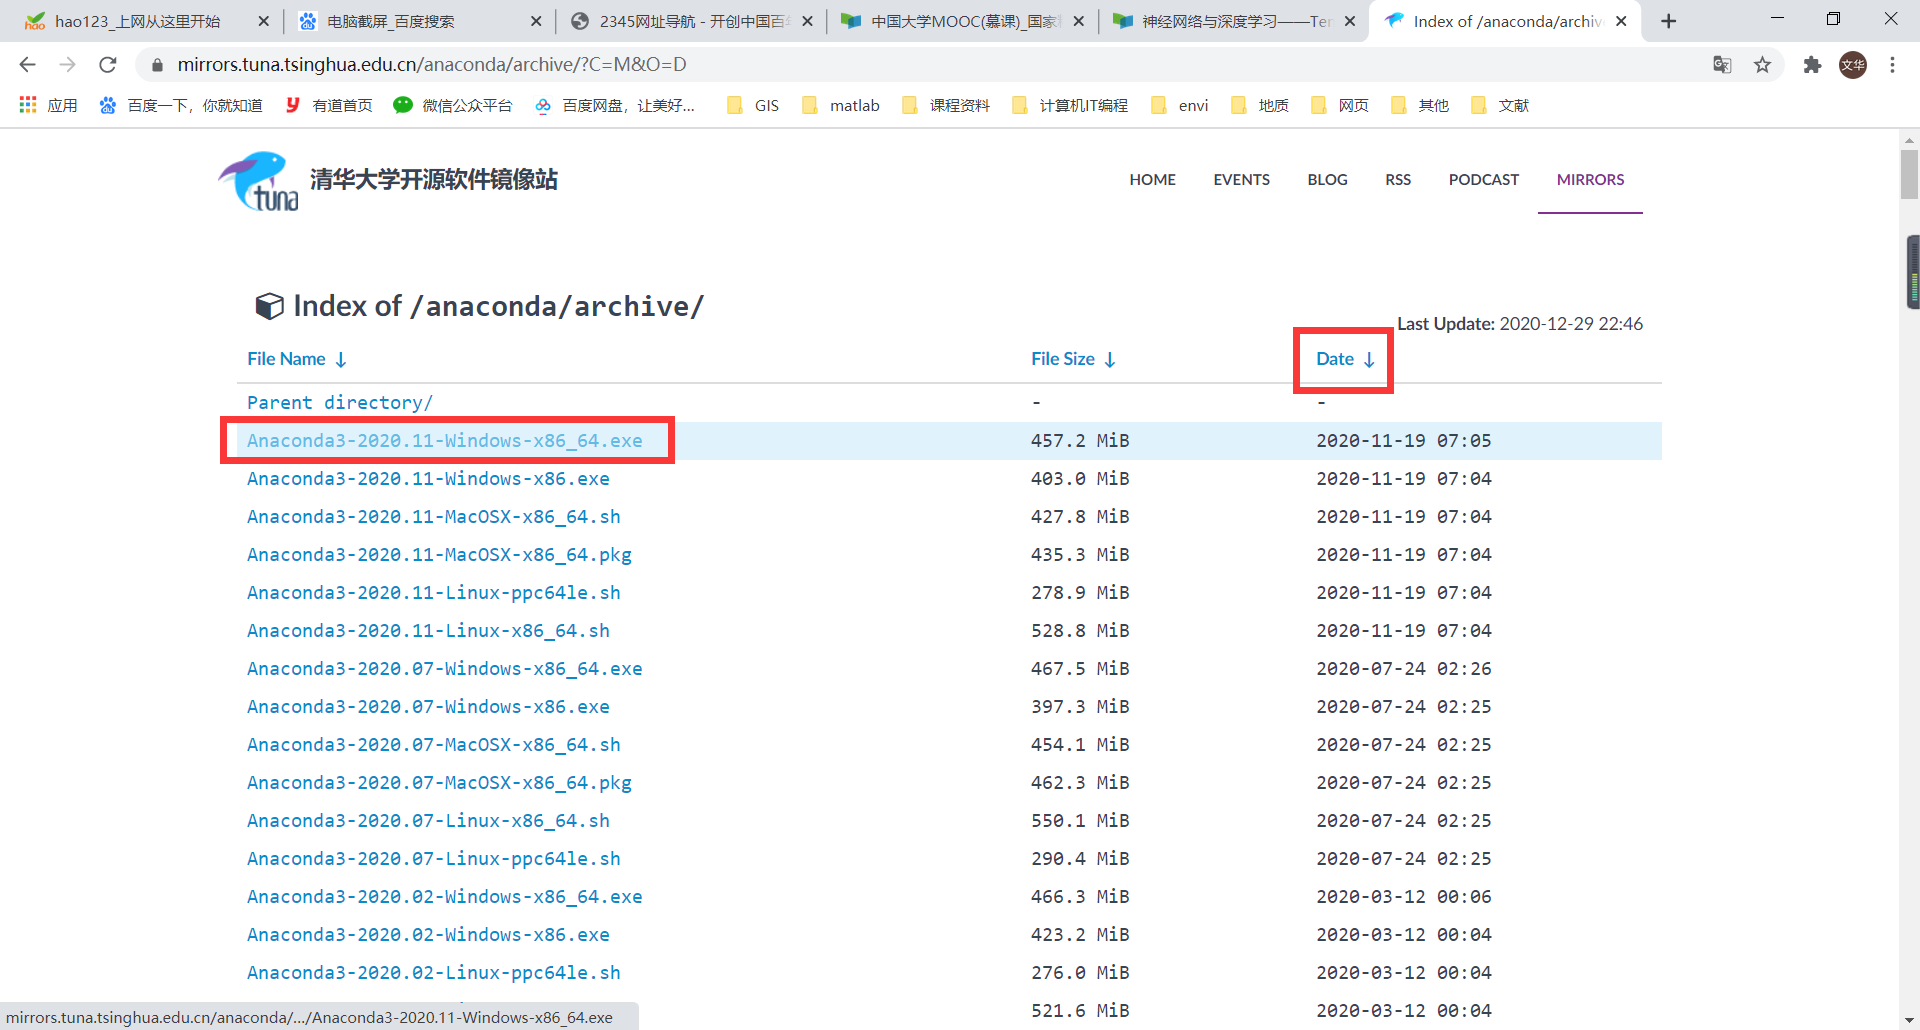
Task: Sort the listing by Date
Action: click(1345, 359)
